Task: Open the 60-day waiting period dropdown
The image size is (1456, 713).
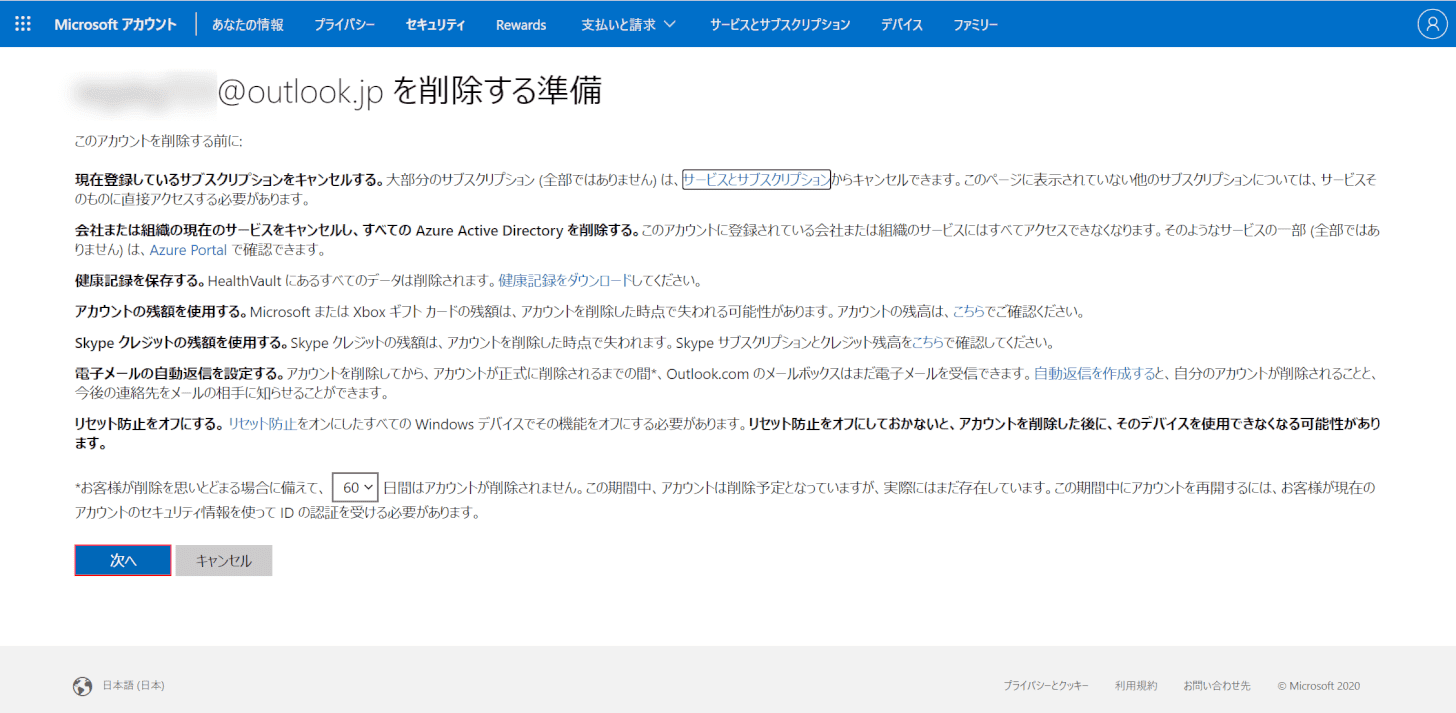Action: point(355,487)
